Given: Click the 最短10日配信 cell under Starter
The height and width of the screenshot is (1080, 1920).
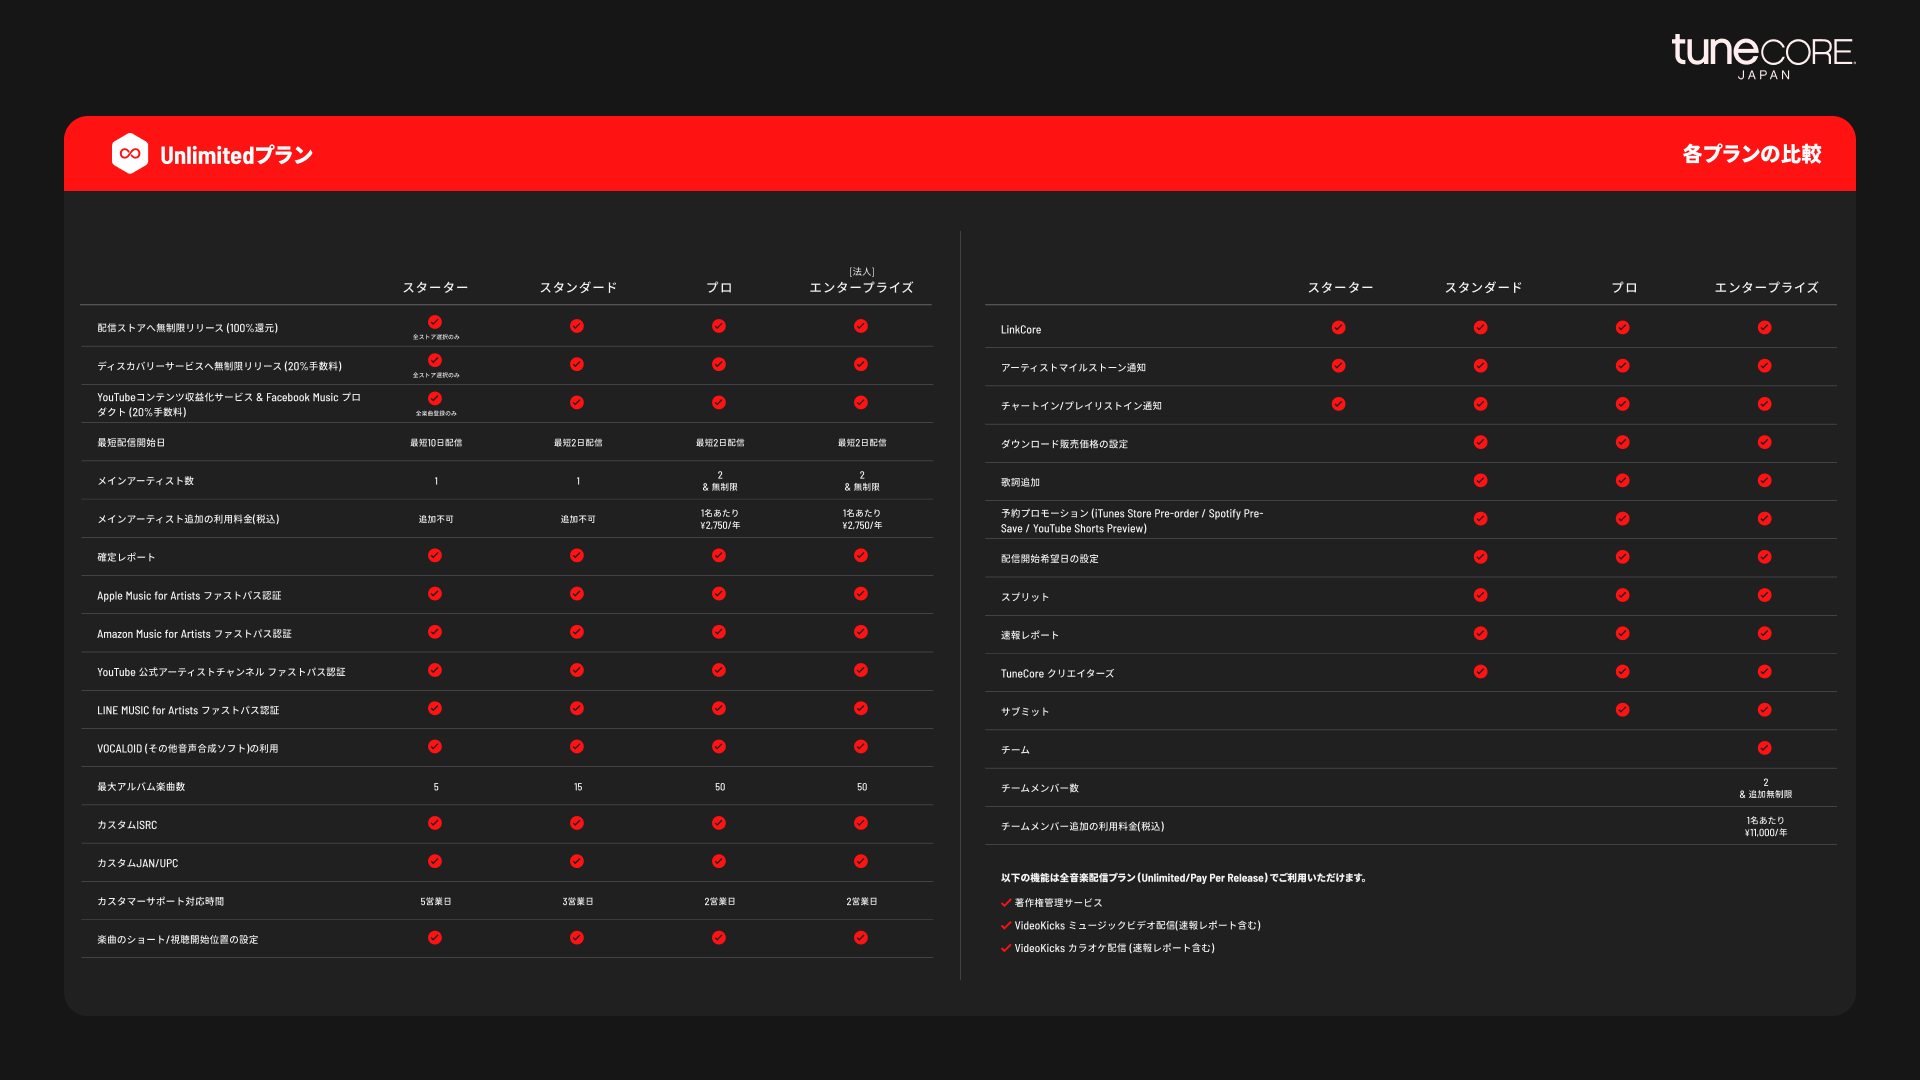Looking at the screenshot, I should [x=436, y=443].
